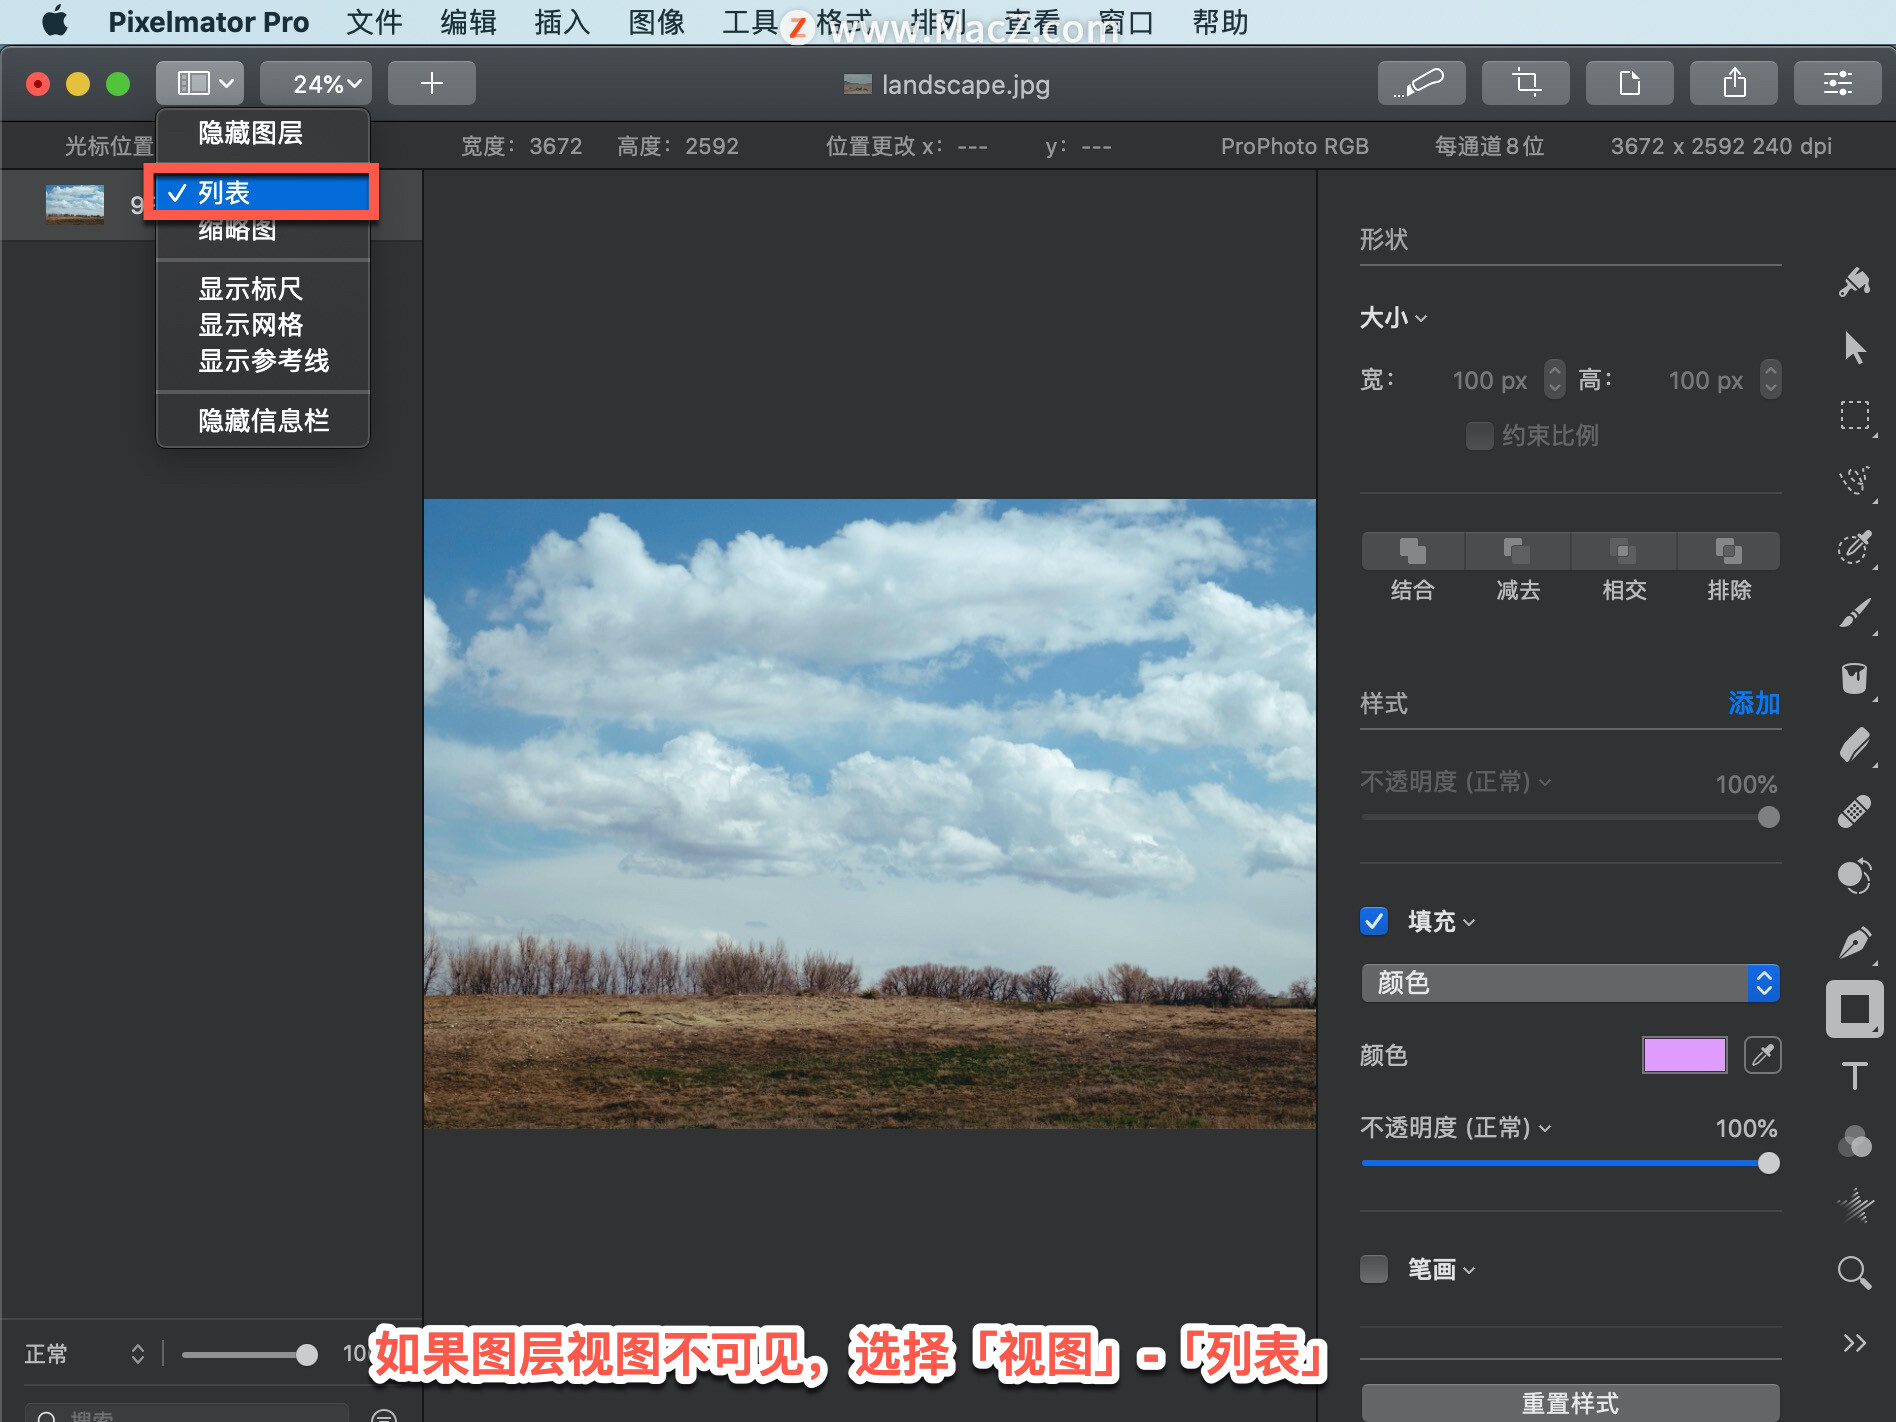Click the Share toolbar button
The height and width of the screenshot is (1422, 1896).
1733,83
